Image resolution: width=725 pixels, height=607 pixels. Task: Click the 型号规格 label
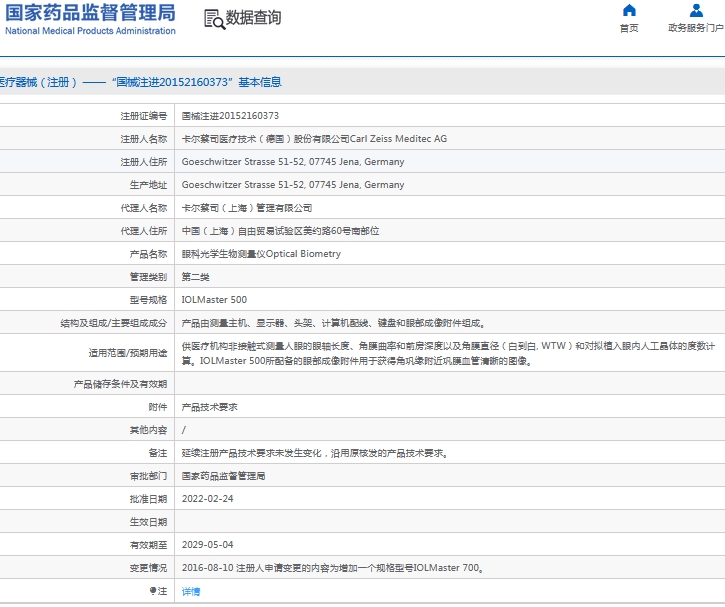point(148,300)
